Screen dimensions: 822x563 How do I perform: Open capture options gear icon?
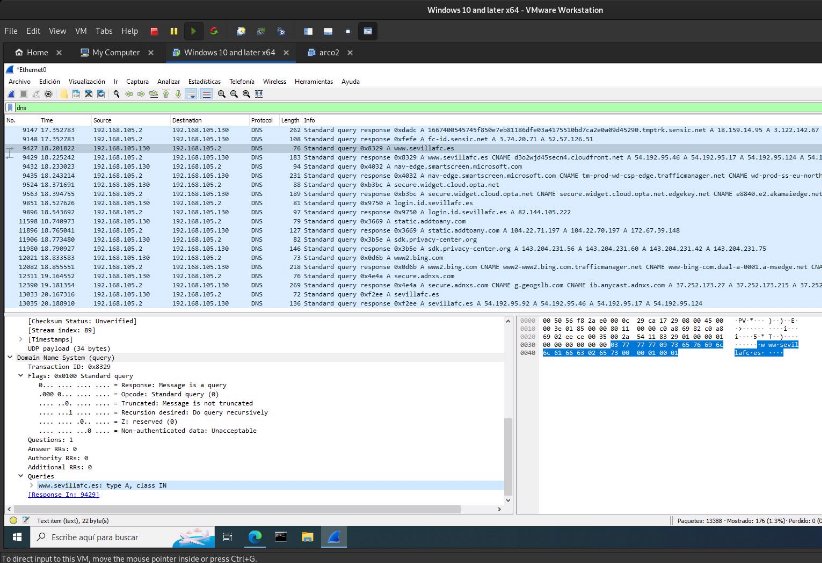[48, 94]
